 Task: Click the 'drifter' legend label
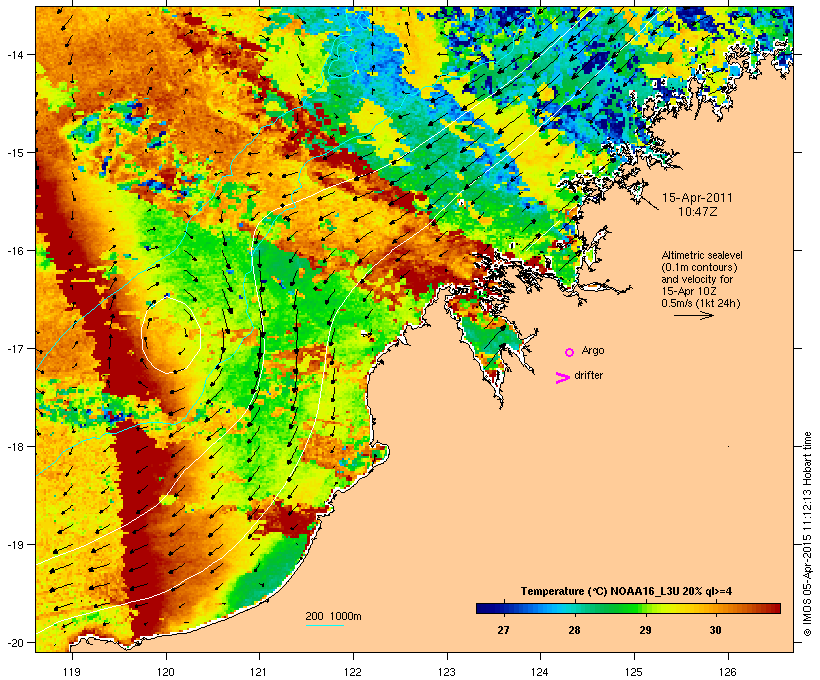pyautogui.click(x=588, y=375)
